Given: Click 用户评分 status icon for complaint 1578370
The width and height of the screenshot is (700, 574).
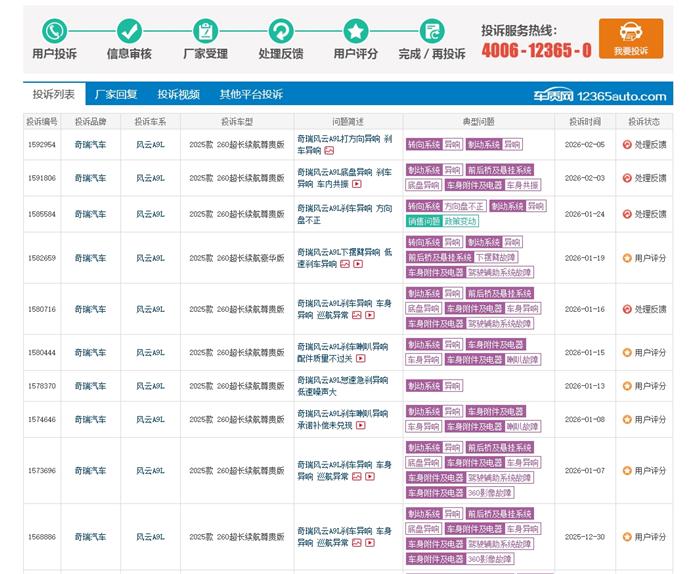Looking at the screenshot, I should [627, 386].
